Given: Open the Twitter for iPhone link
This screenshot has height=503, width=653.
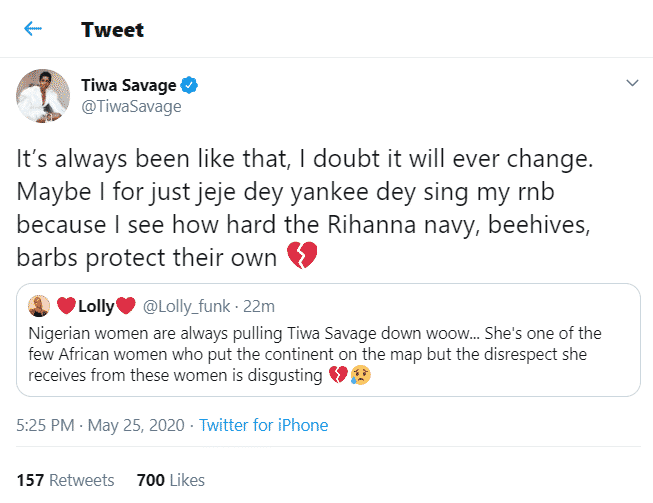Looking at the screenshot, I should tap(264, 425).
